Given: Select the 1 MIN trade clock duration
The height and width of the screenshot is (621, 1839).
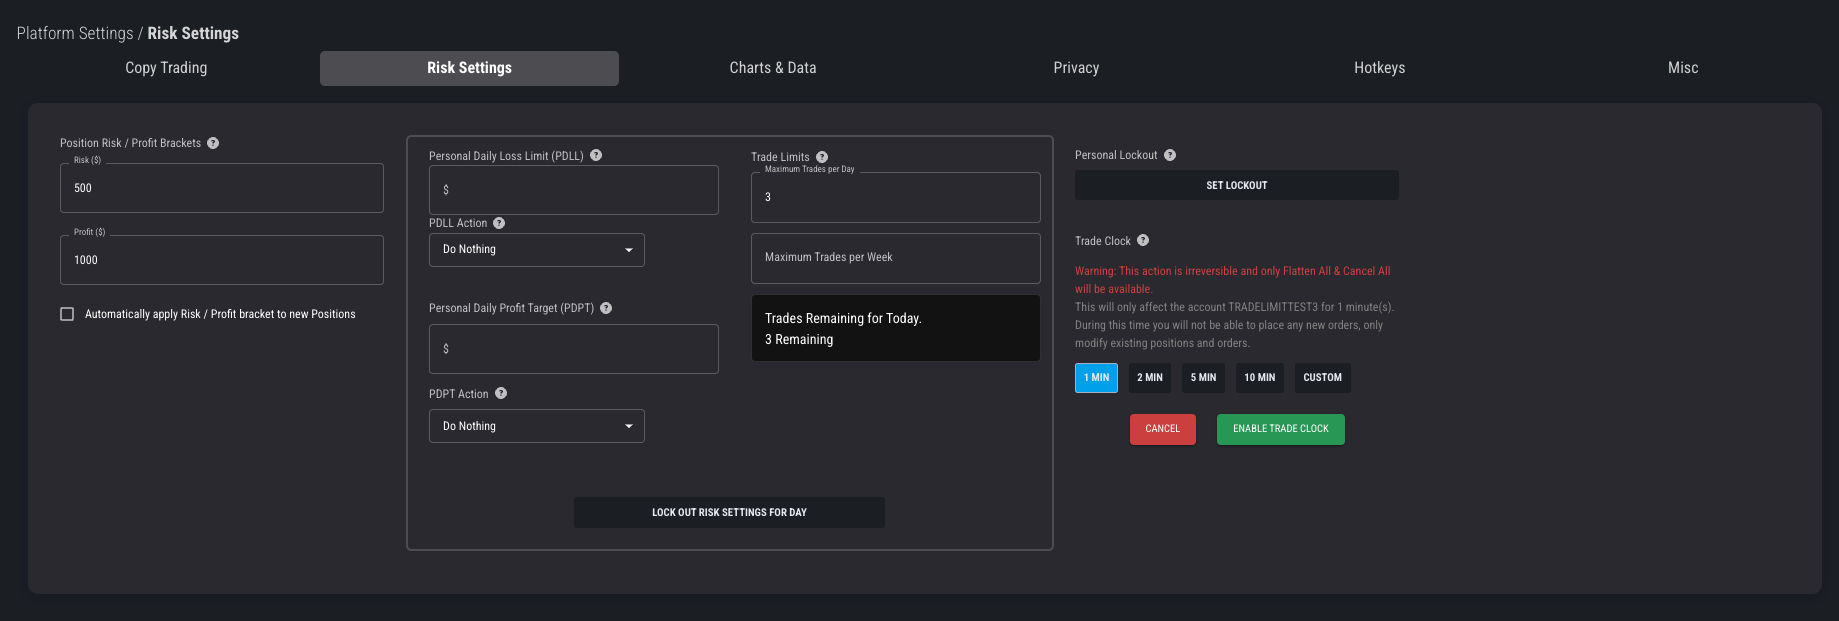Looking at the screenshot, I should (x=1096, y=378).
